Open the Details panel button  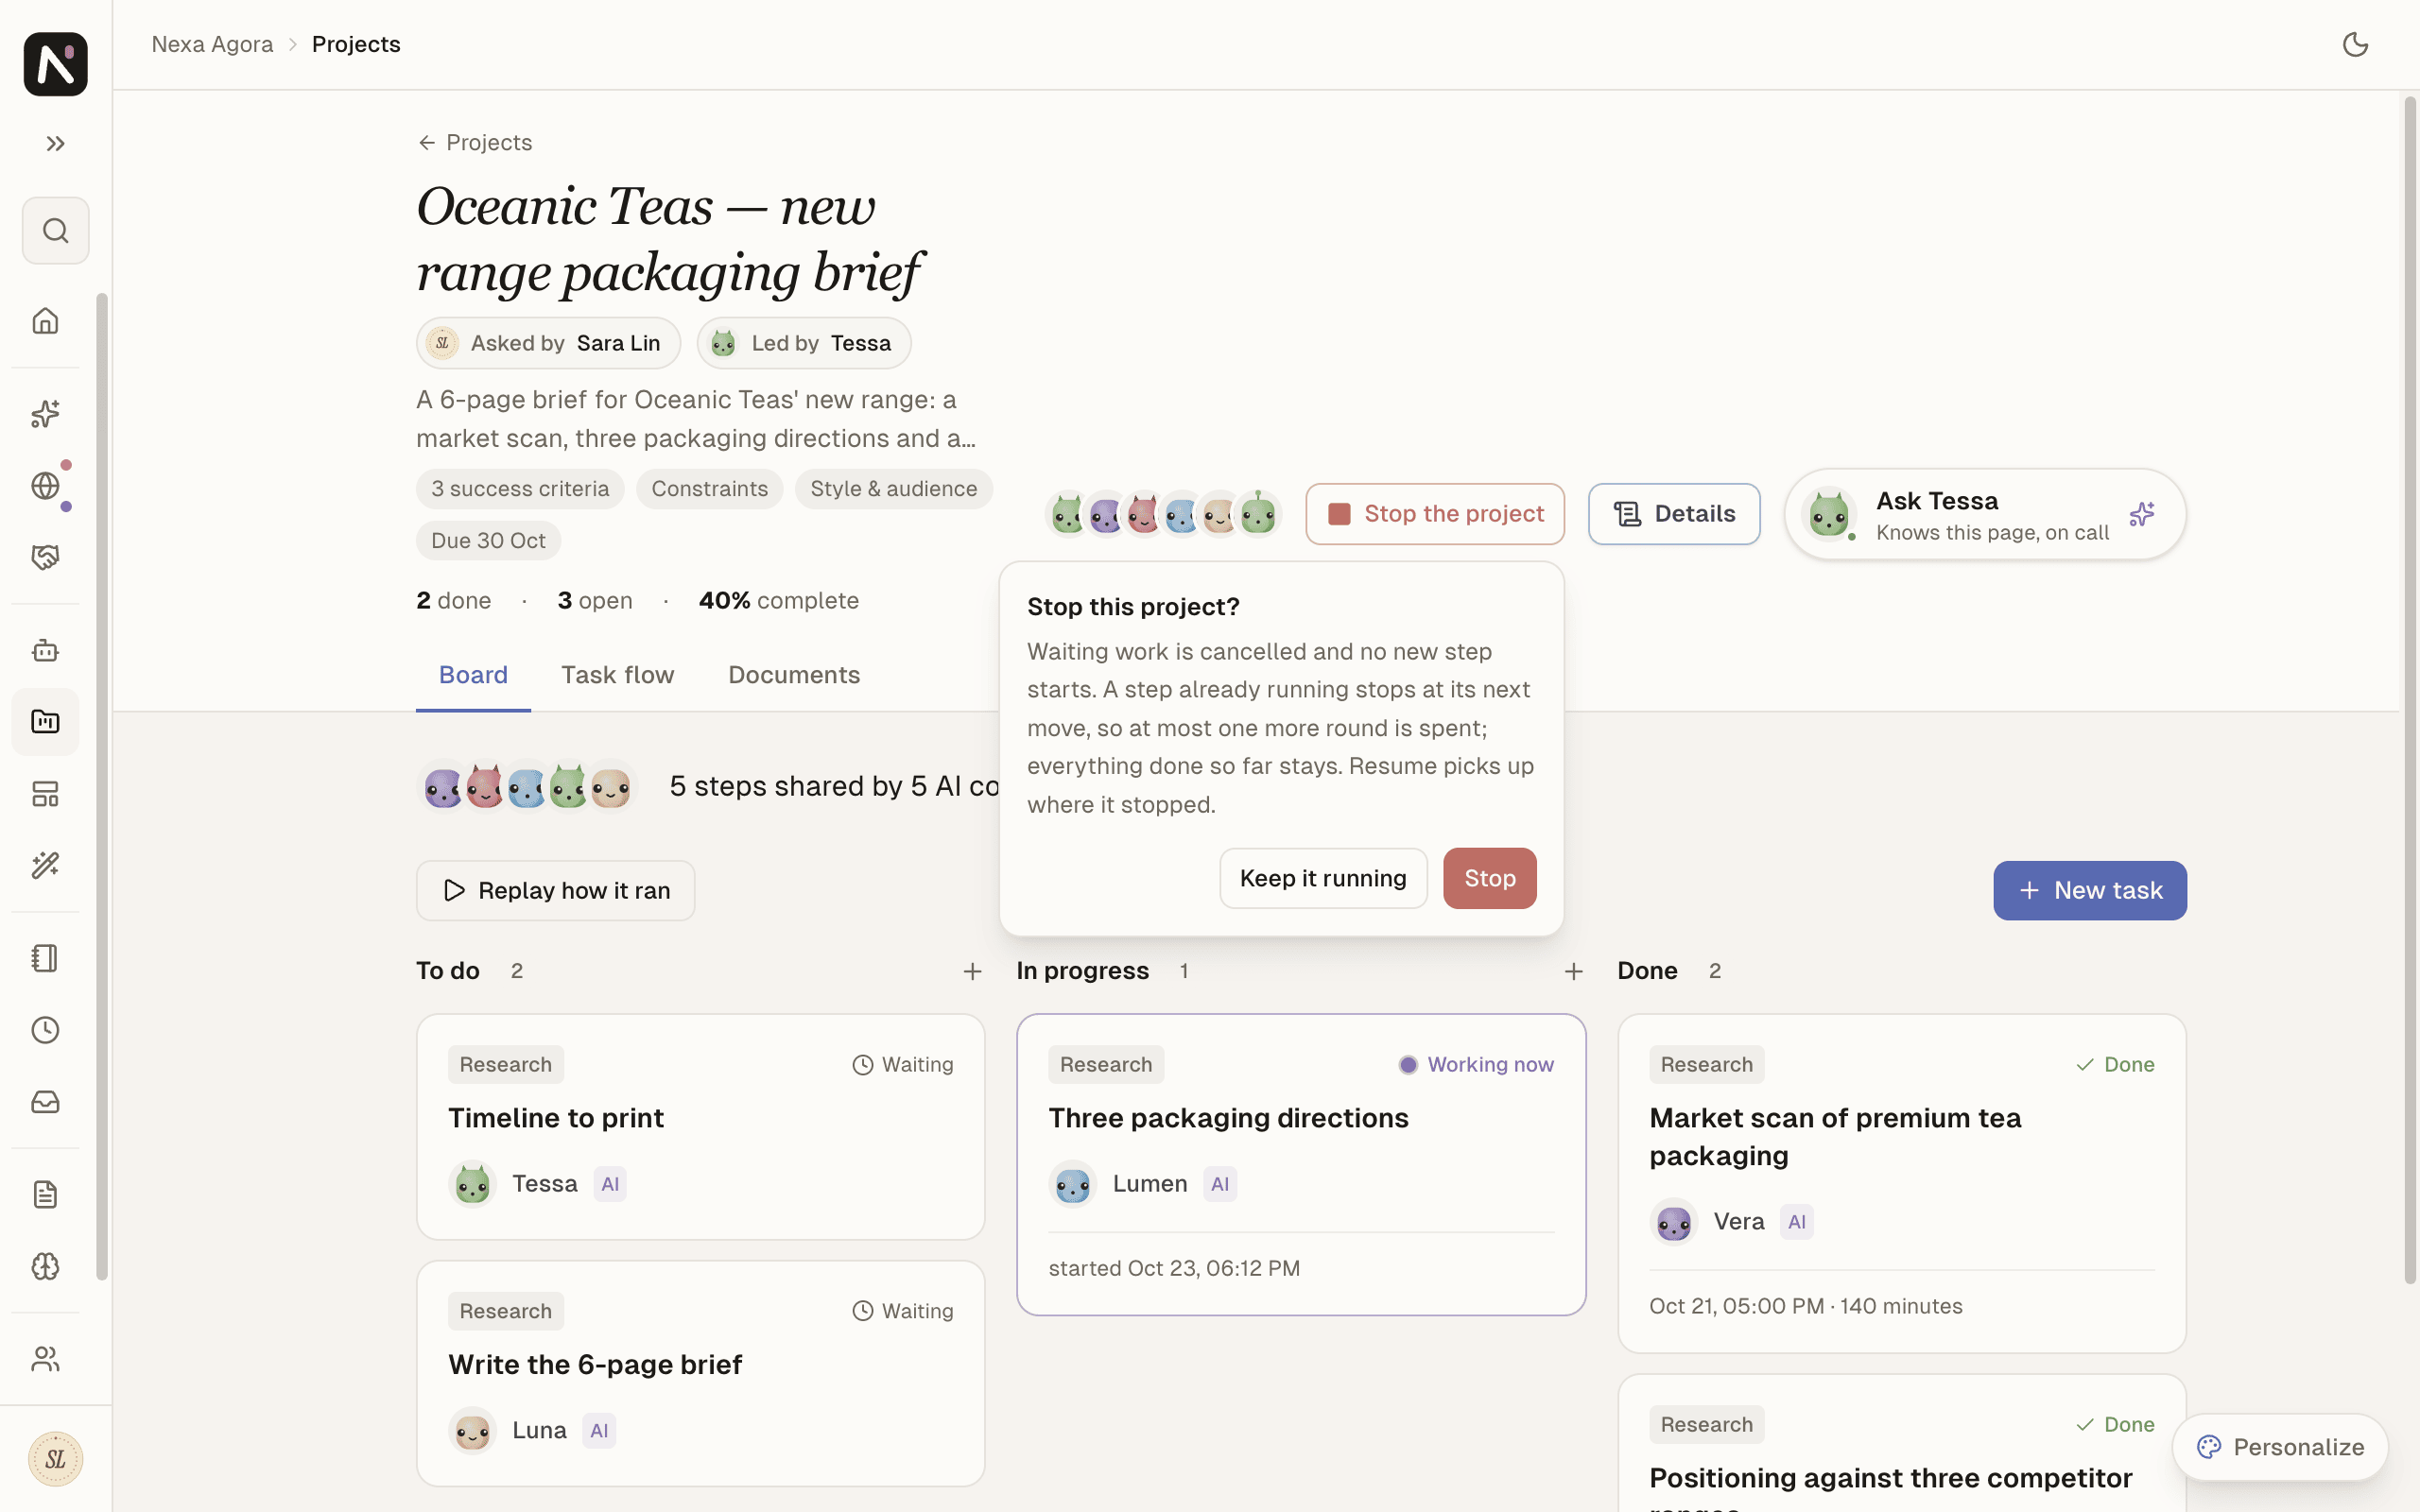pyautogui.click(x=1674, y=514)
